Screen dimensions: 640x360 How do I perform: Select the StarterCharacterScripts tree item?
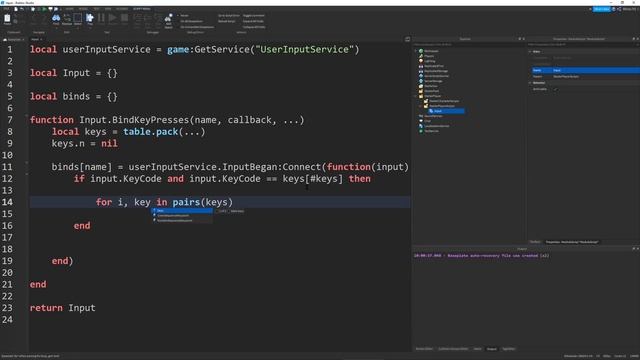point(444,101)
